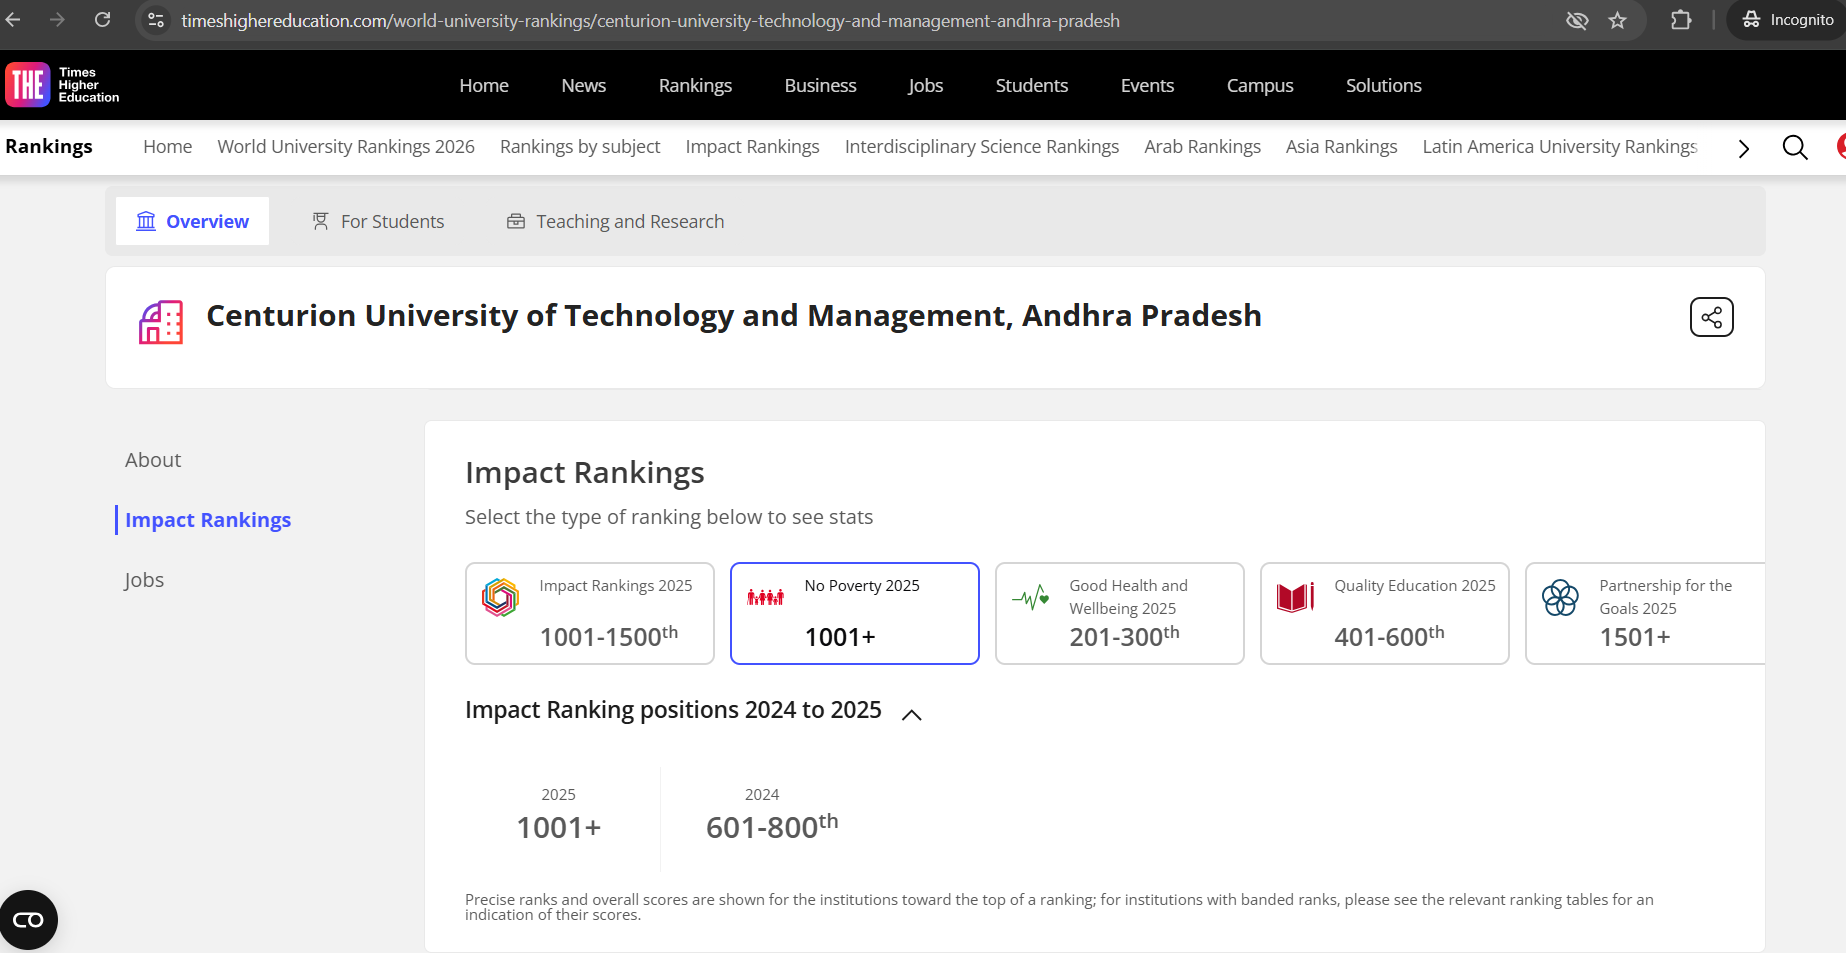Click the Times Higher Education logo
Viewport: 1846px width, 953px height.
pyautogui.click(x=62, y=85)
